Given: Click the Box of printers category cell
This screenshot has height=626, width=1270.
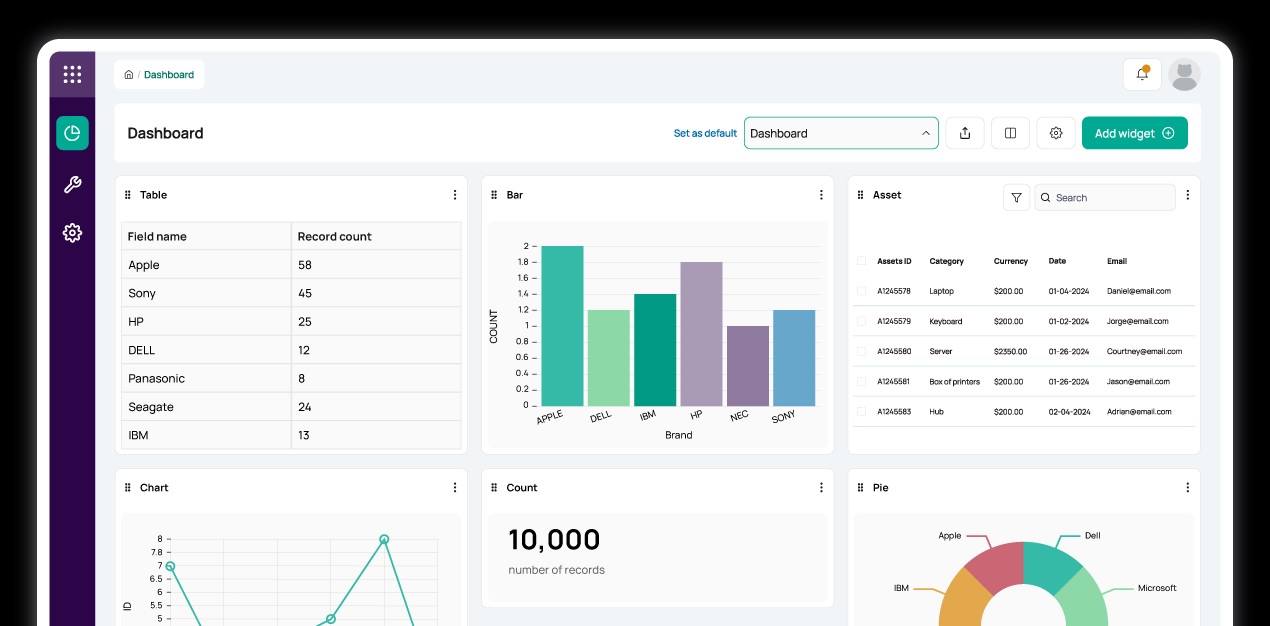Looking at the screenshot, I should [x=955, y=381].
